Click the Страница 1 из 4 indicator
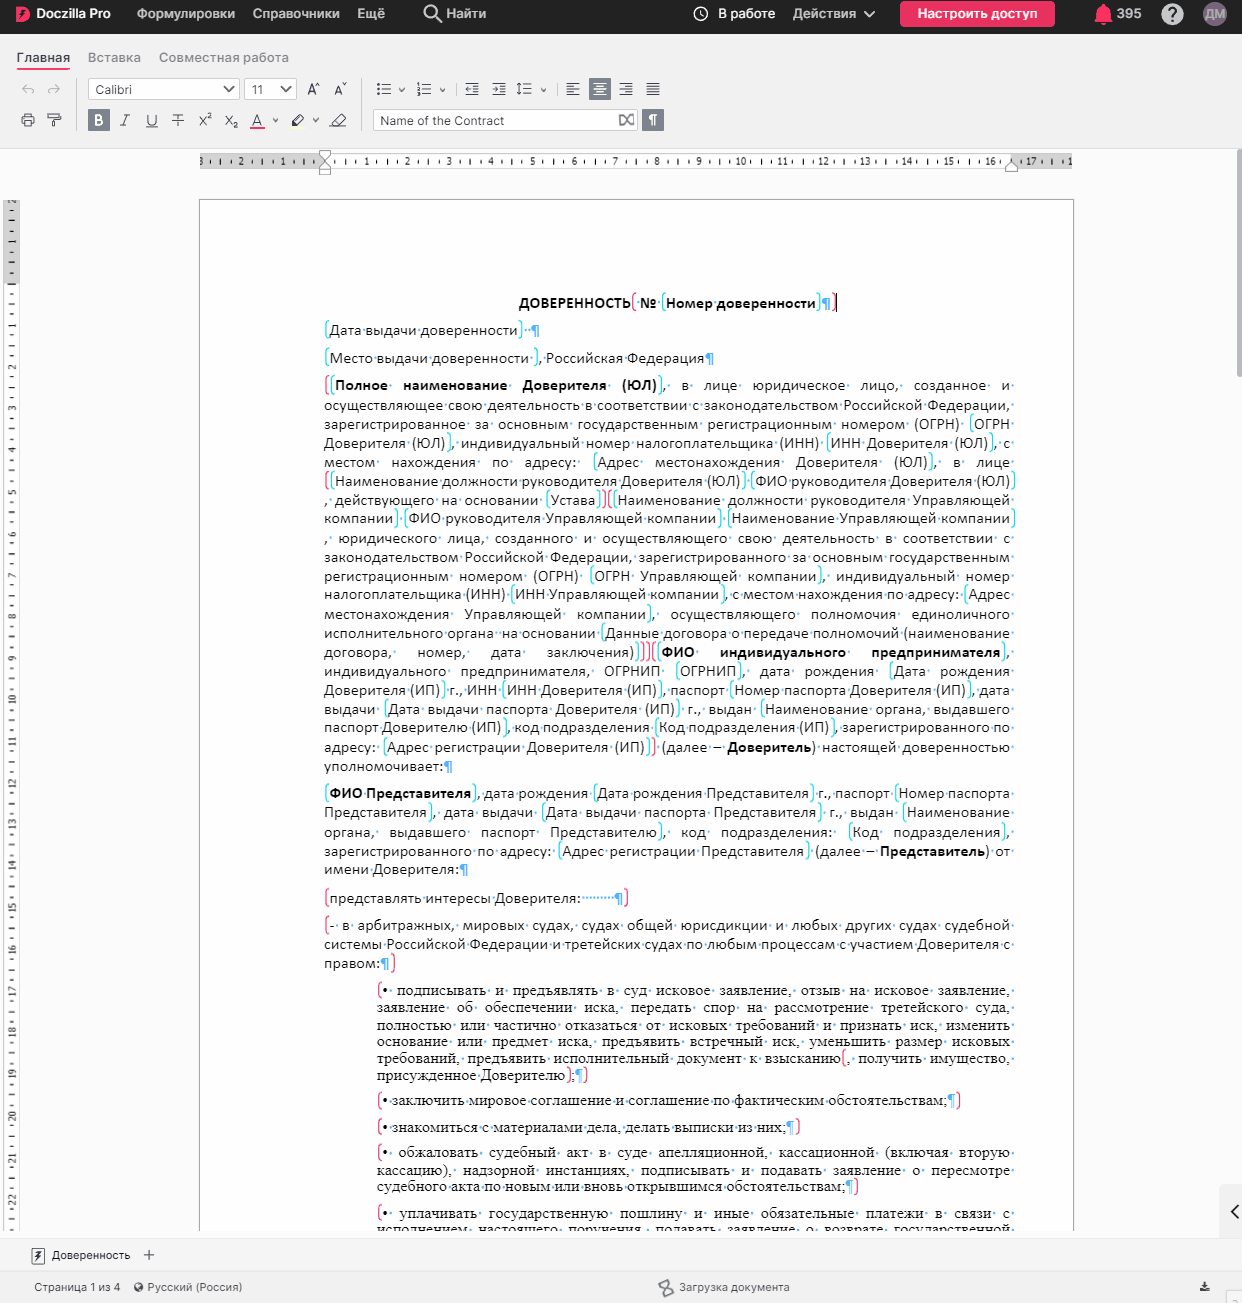This screenshot has height=1303, width=1242. tap(77, 1287)
